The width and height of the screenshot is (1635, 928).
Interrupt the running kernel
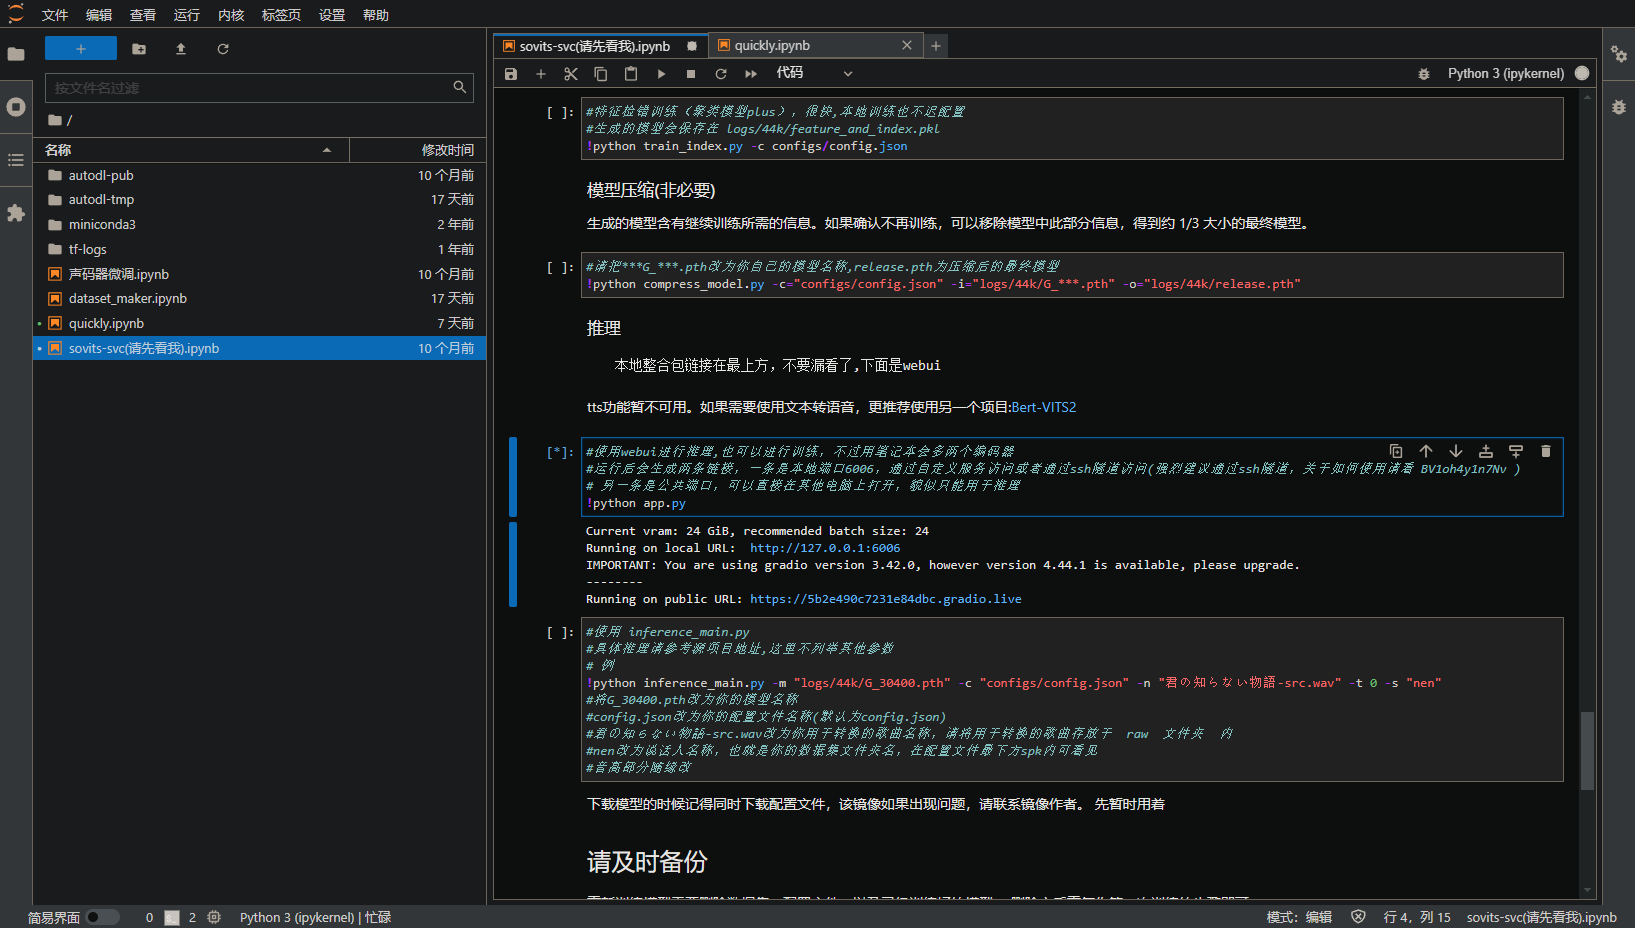click(x=691, y=73)
